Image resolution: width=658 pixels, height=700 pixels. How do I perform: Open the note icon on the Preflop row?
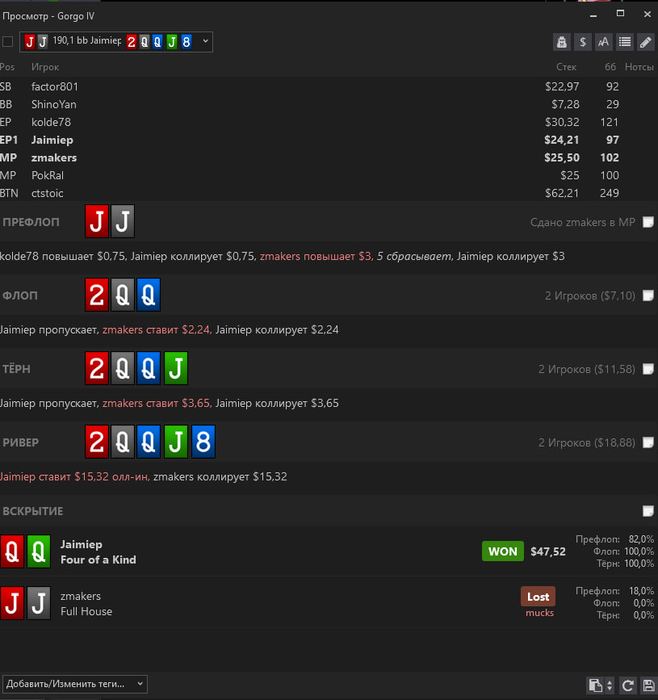pyautogui.click(x=648, y=222)
